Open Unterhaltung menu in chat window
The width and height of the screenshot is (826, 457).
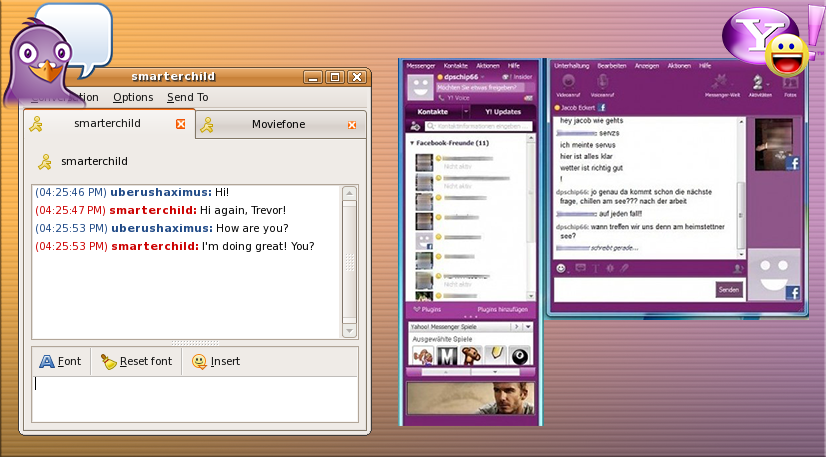(572, 66)
